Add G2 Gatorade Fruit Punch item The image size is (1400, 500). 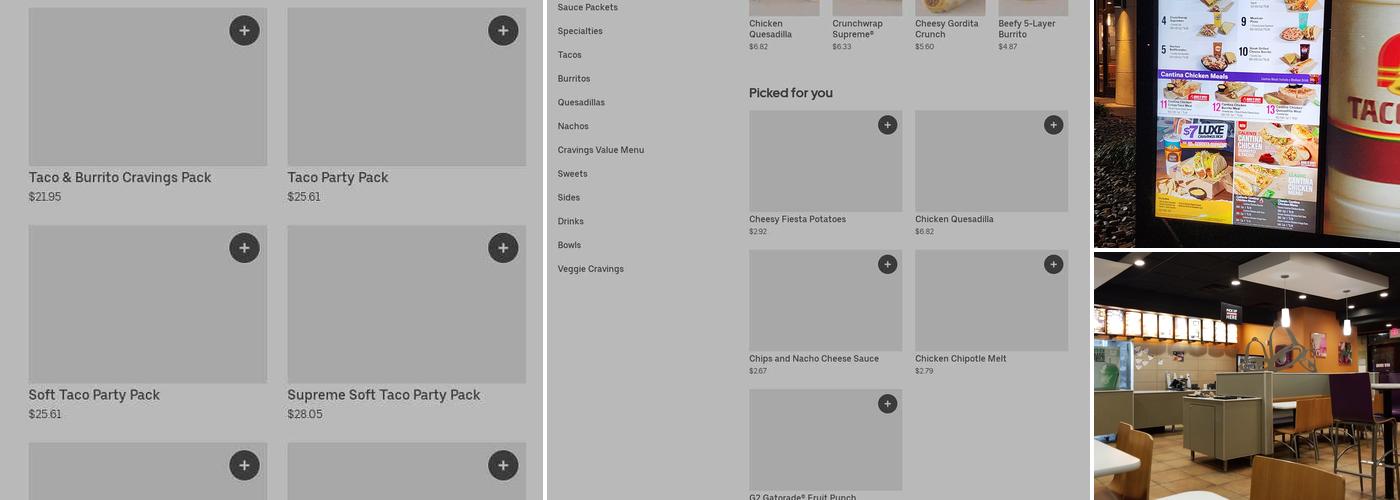(887, 404)
